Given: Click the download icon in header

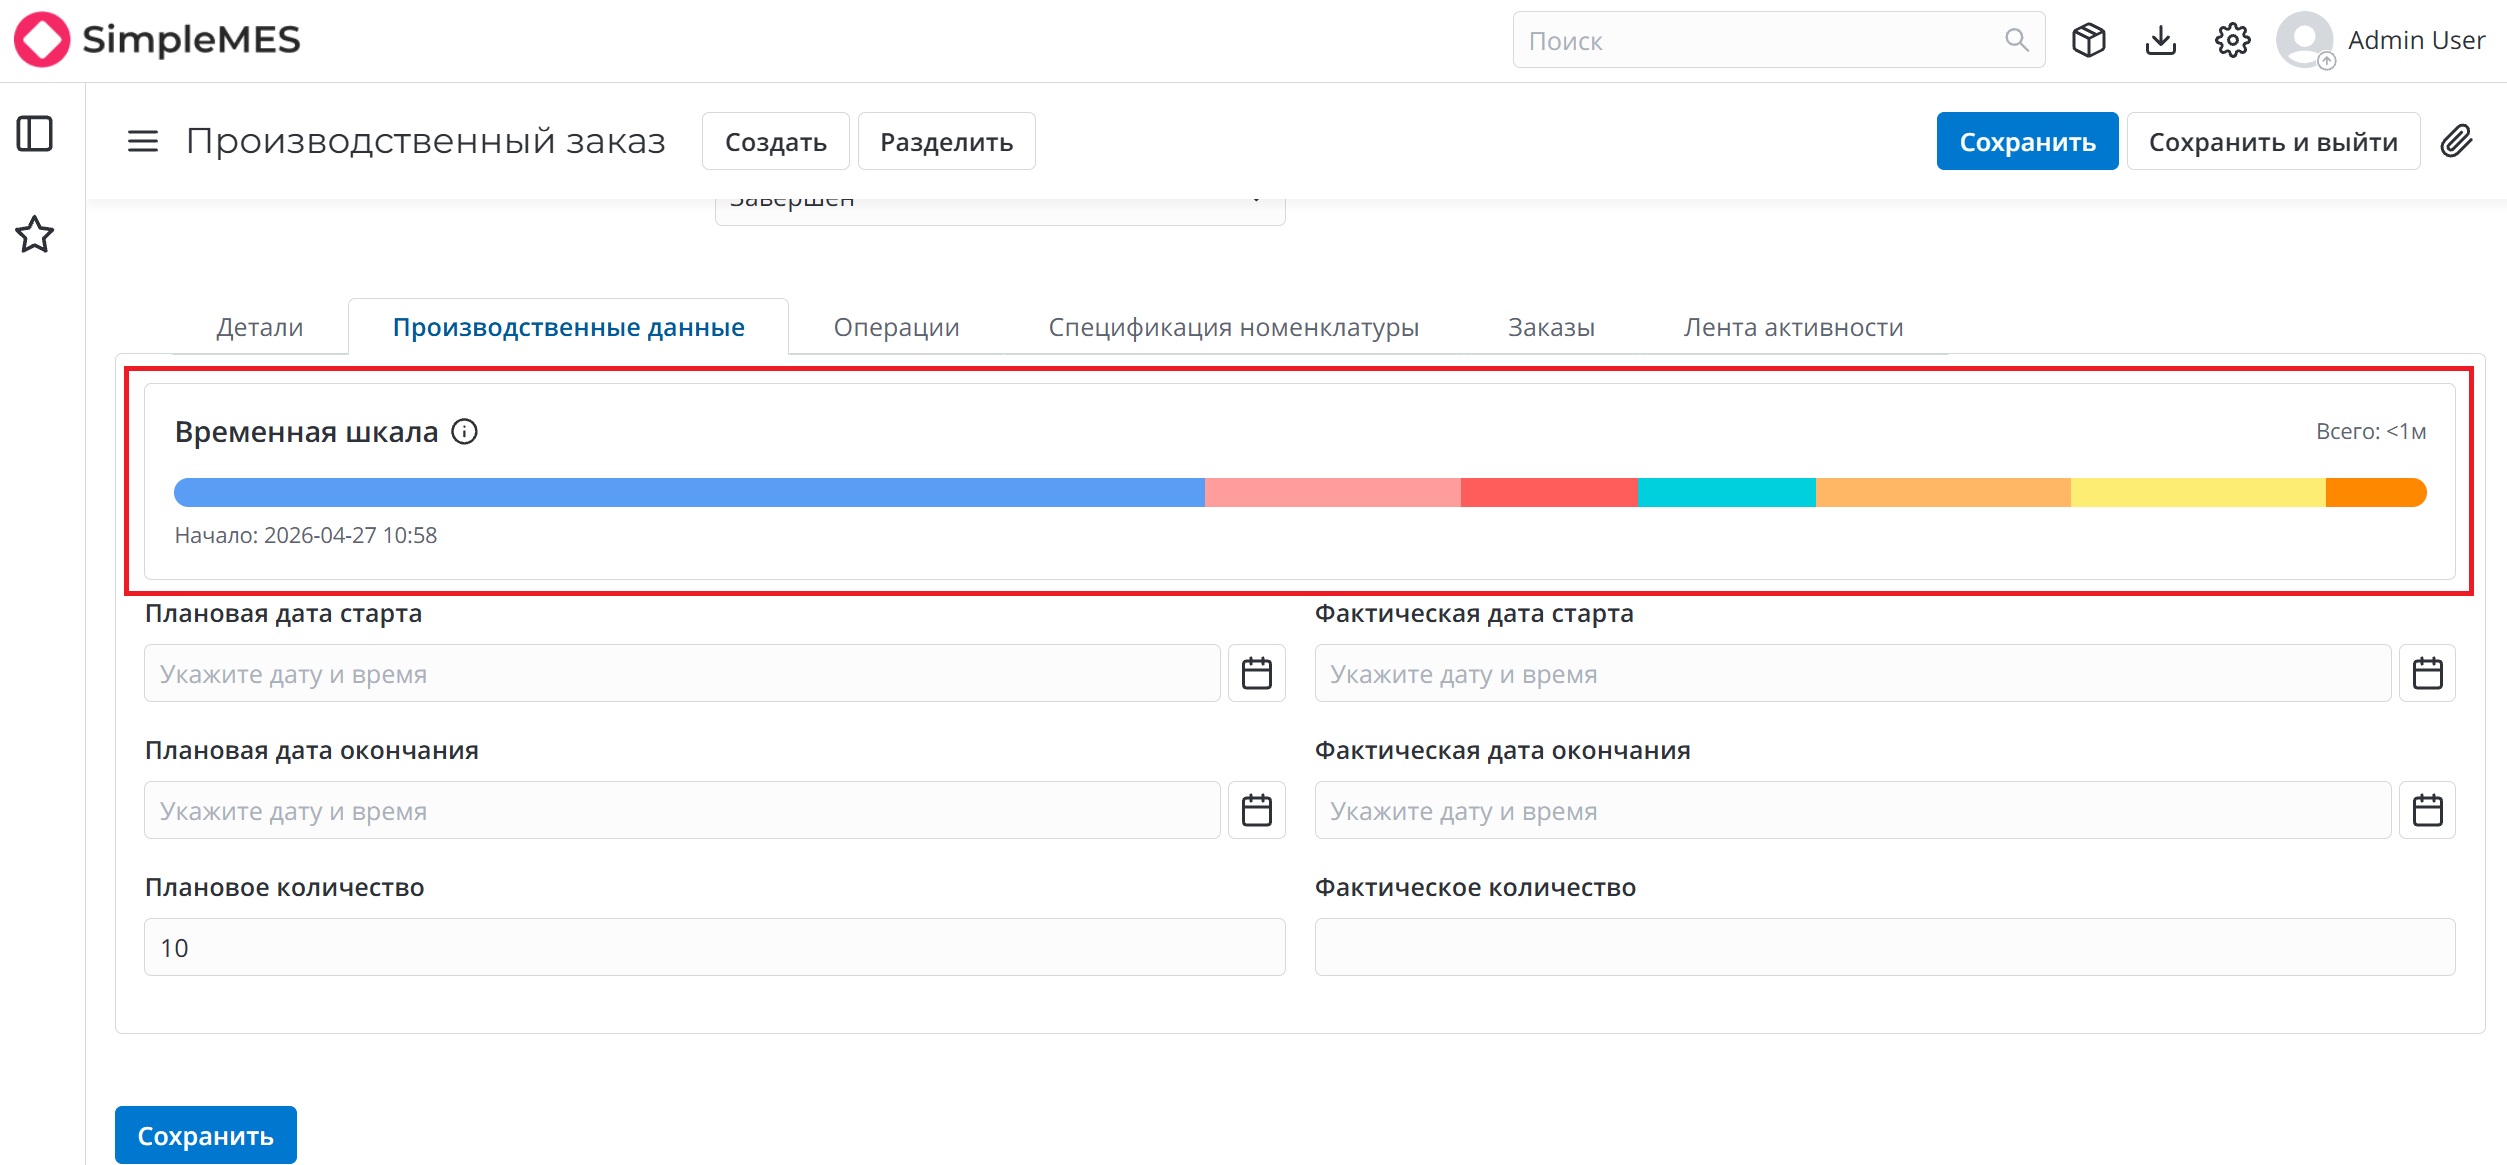Looking at the screenshot, I should [x=2160, y=40].
